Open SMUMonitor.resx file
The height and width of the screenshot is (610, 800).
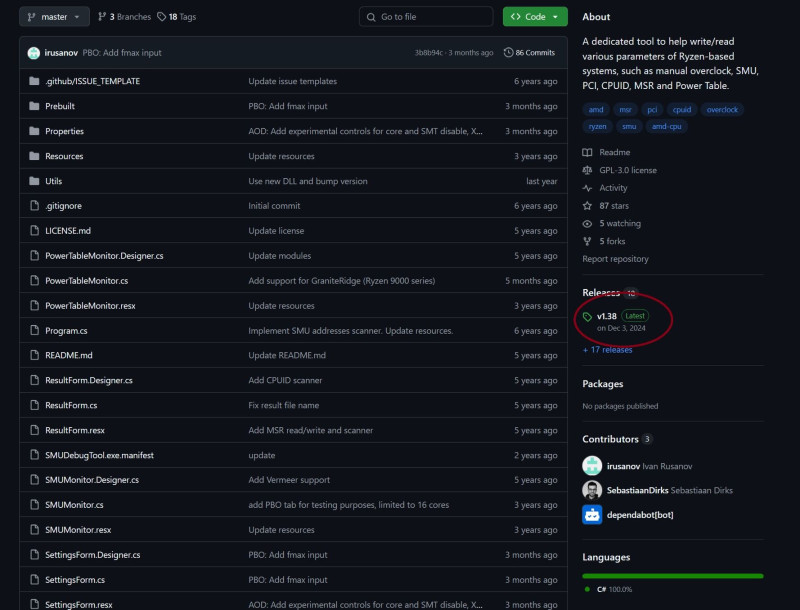point(78,529)
